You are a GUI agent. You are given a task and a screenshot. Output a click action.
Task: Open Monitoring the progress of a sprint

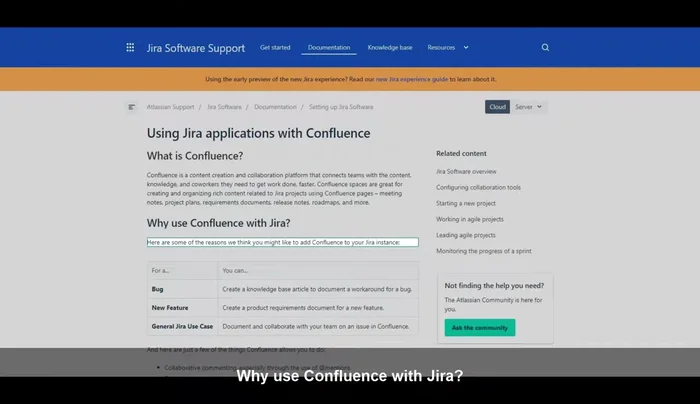point(484,251)
